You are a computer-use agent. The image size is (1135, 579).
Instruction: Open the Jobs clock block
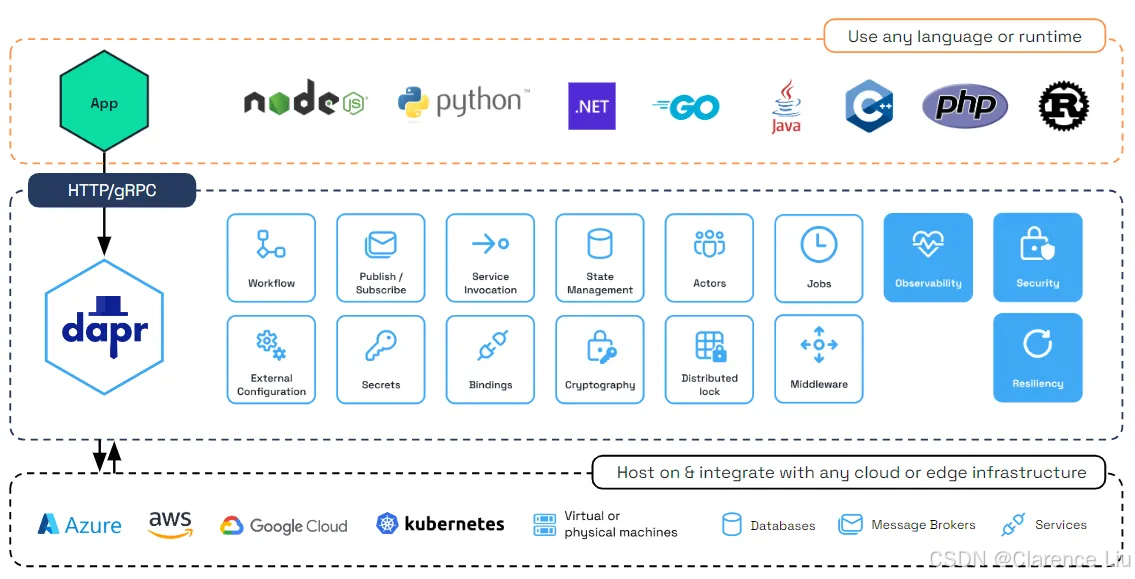(819, 258)
